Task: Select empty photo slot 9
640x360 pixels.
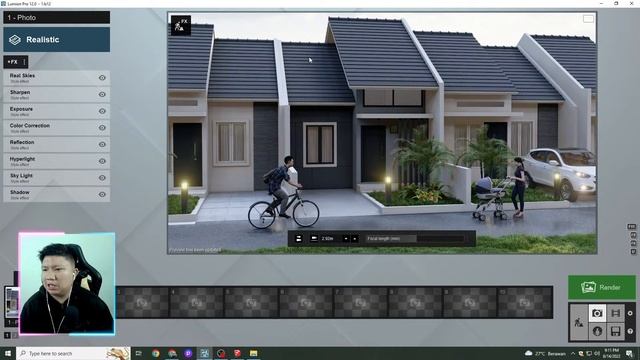Action: (470, 302)
